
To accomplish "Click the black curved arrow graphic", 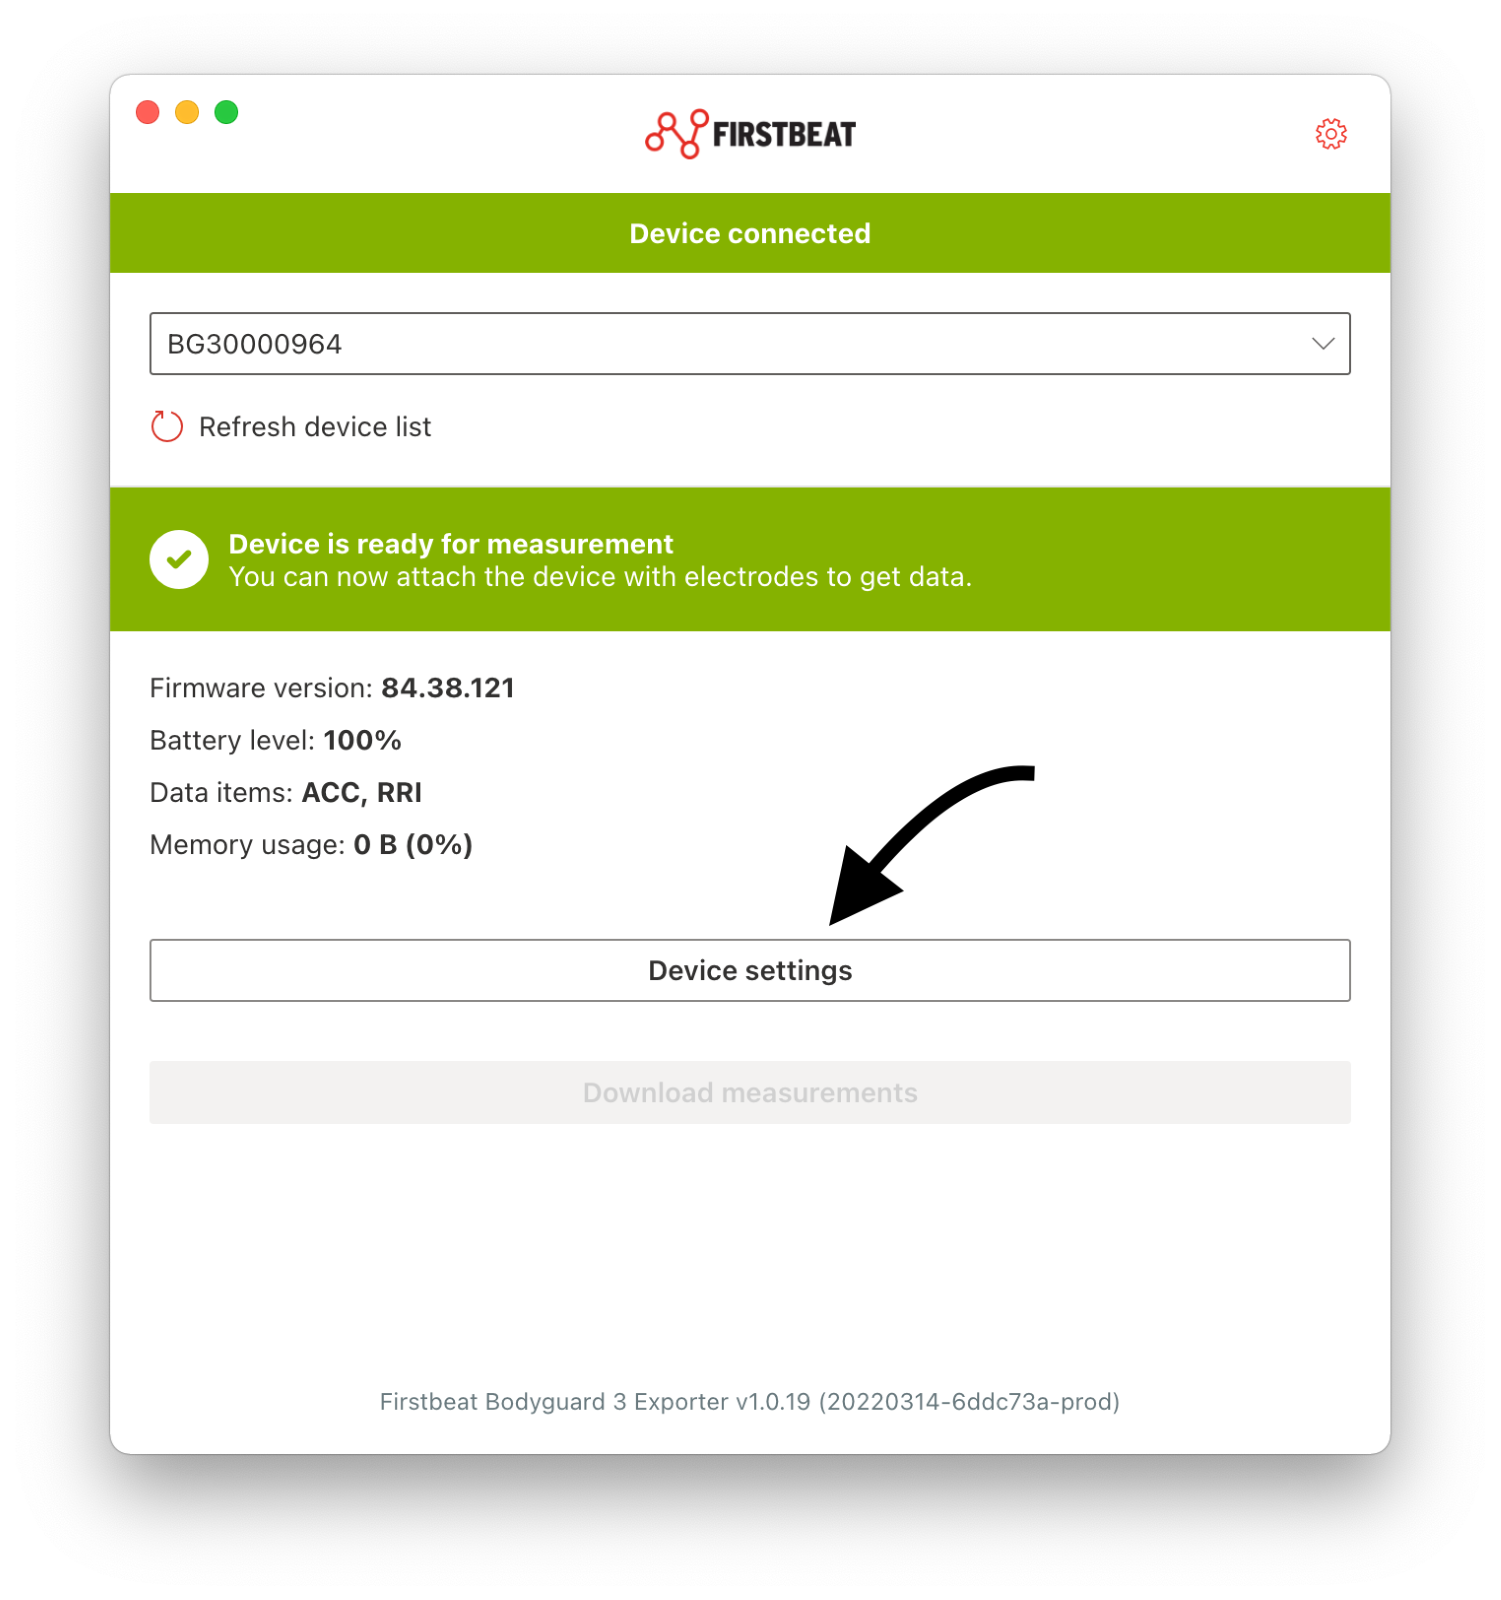I will coord(932,845).
